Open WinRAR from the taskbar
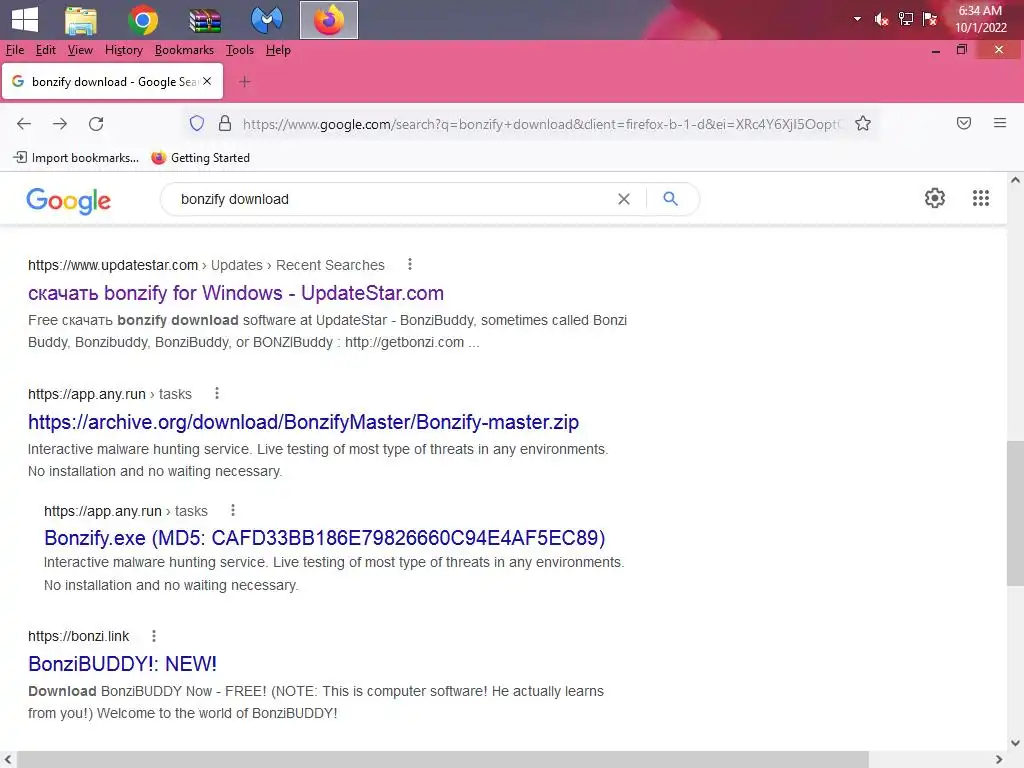This screenshot has height=768, width=1024. [x=205, y=20]
